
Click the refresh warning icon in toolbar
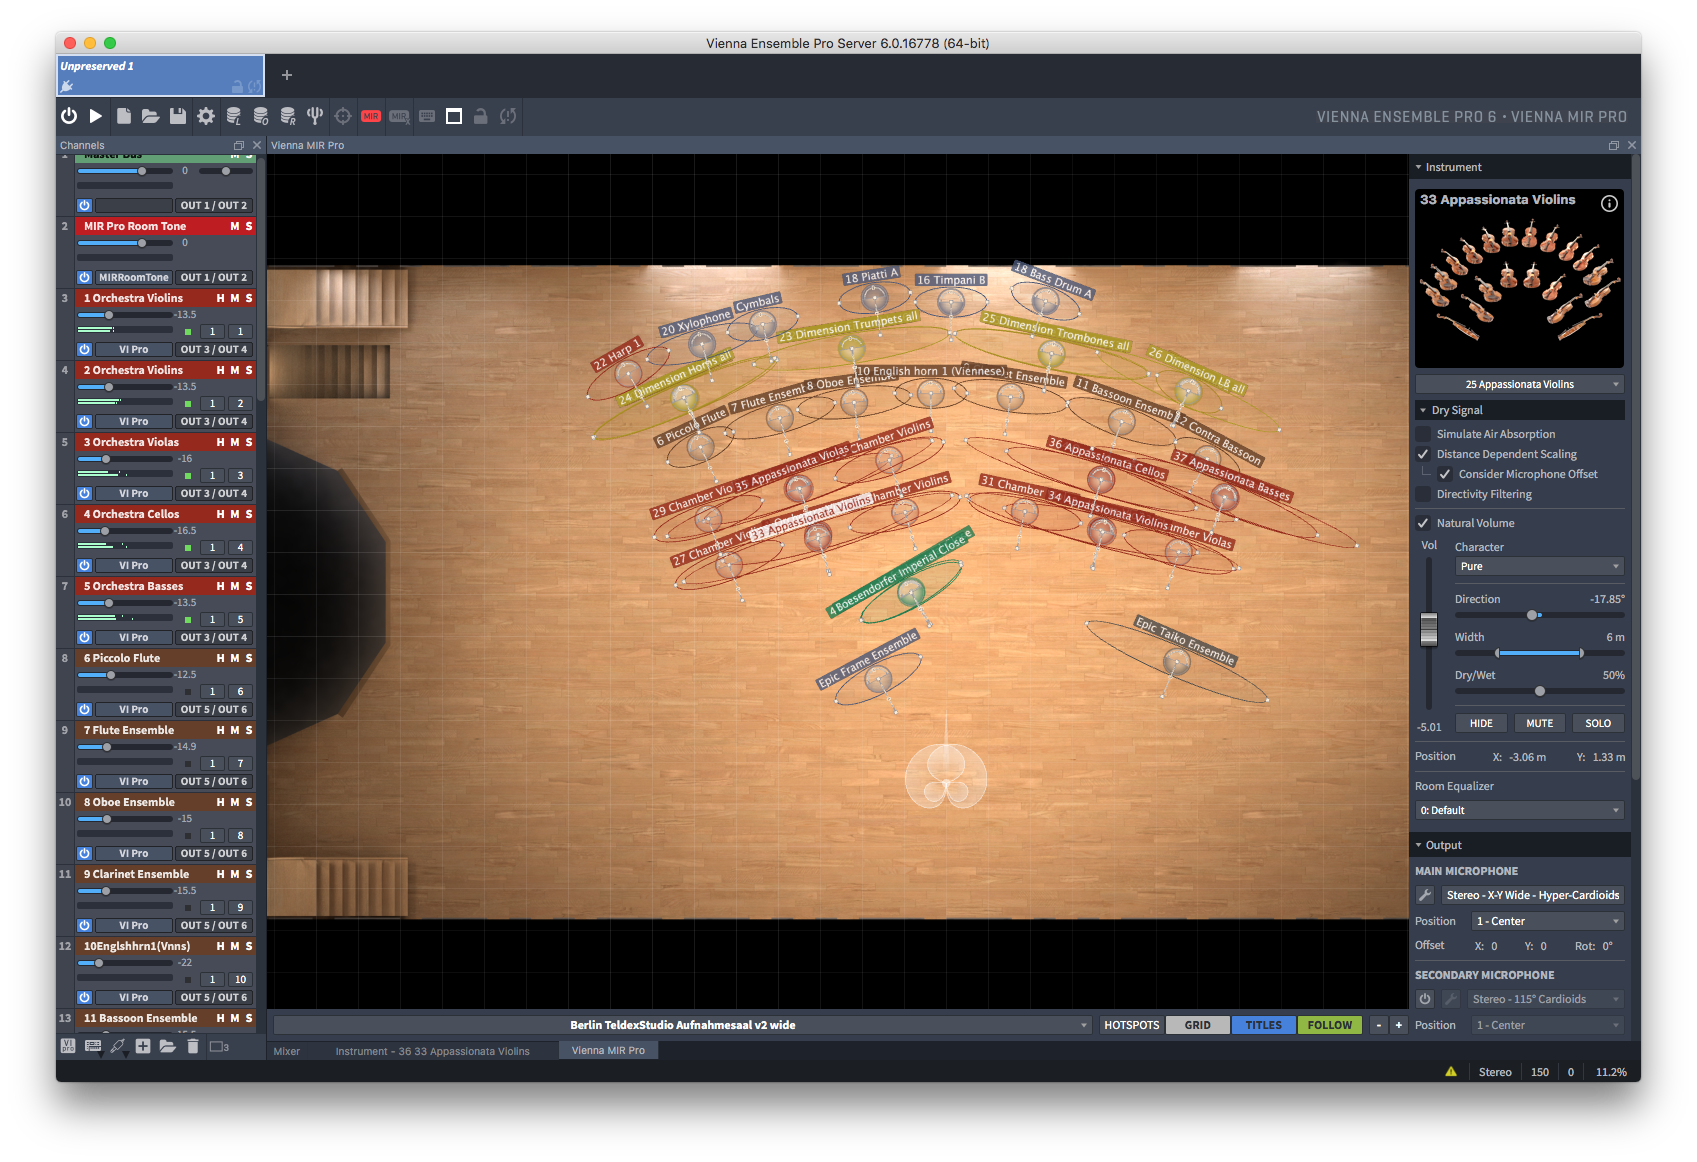(x=508, y=116)
